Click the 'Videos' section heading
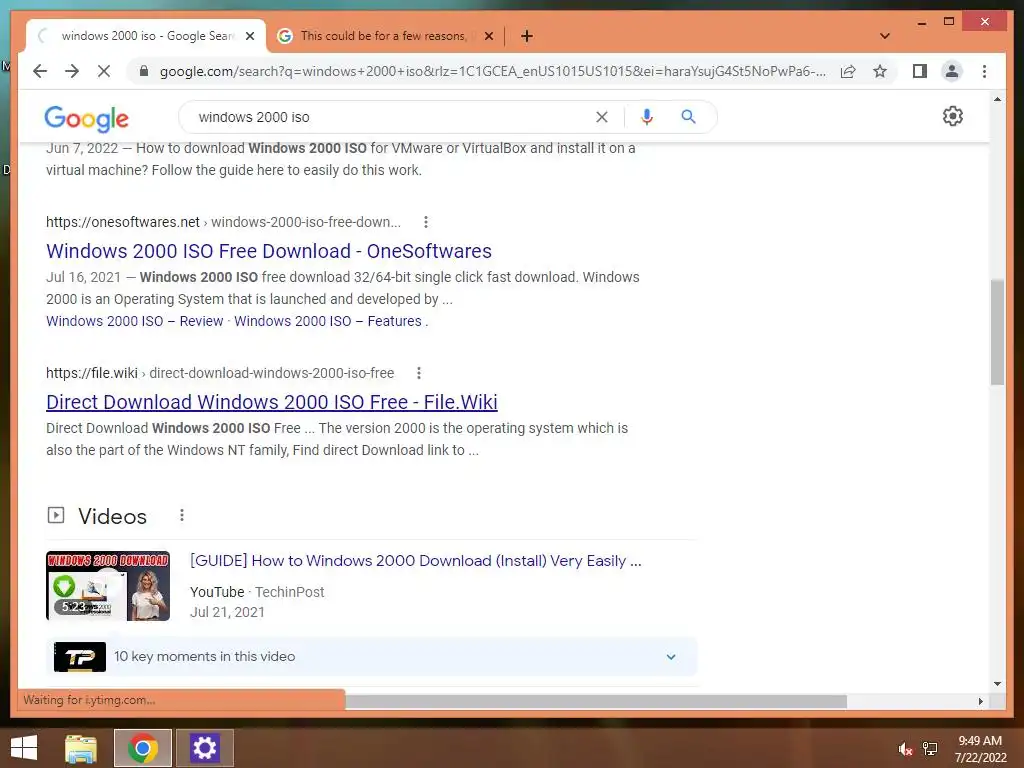 coord(112,517)
